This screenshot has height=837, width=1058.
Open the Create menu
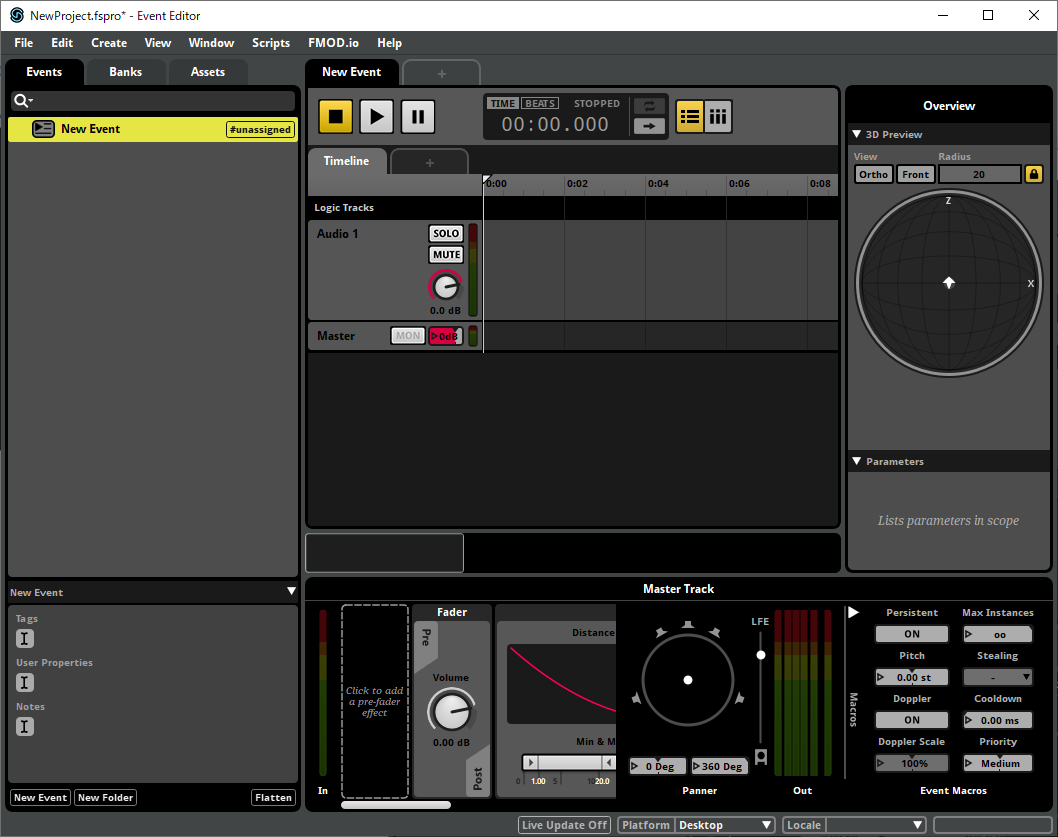click(109, 43)
